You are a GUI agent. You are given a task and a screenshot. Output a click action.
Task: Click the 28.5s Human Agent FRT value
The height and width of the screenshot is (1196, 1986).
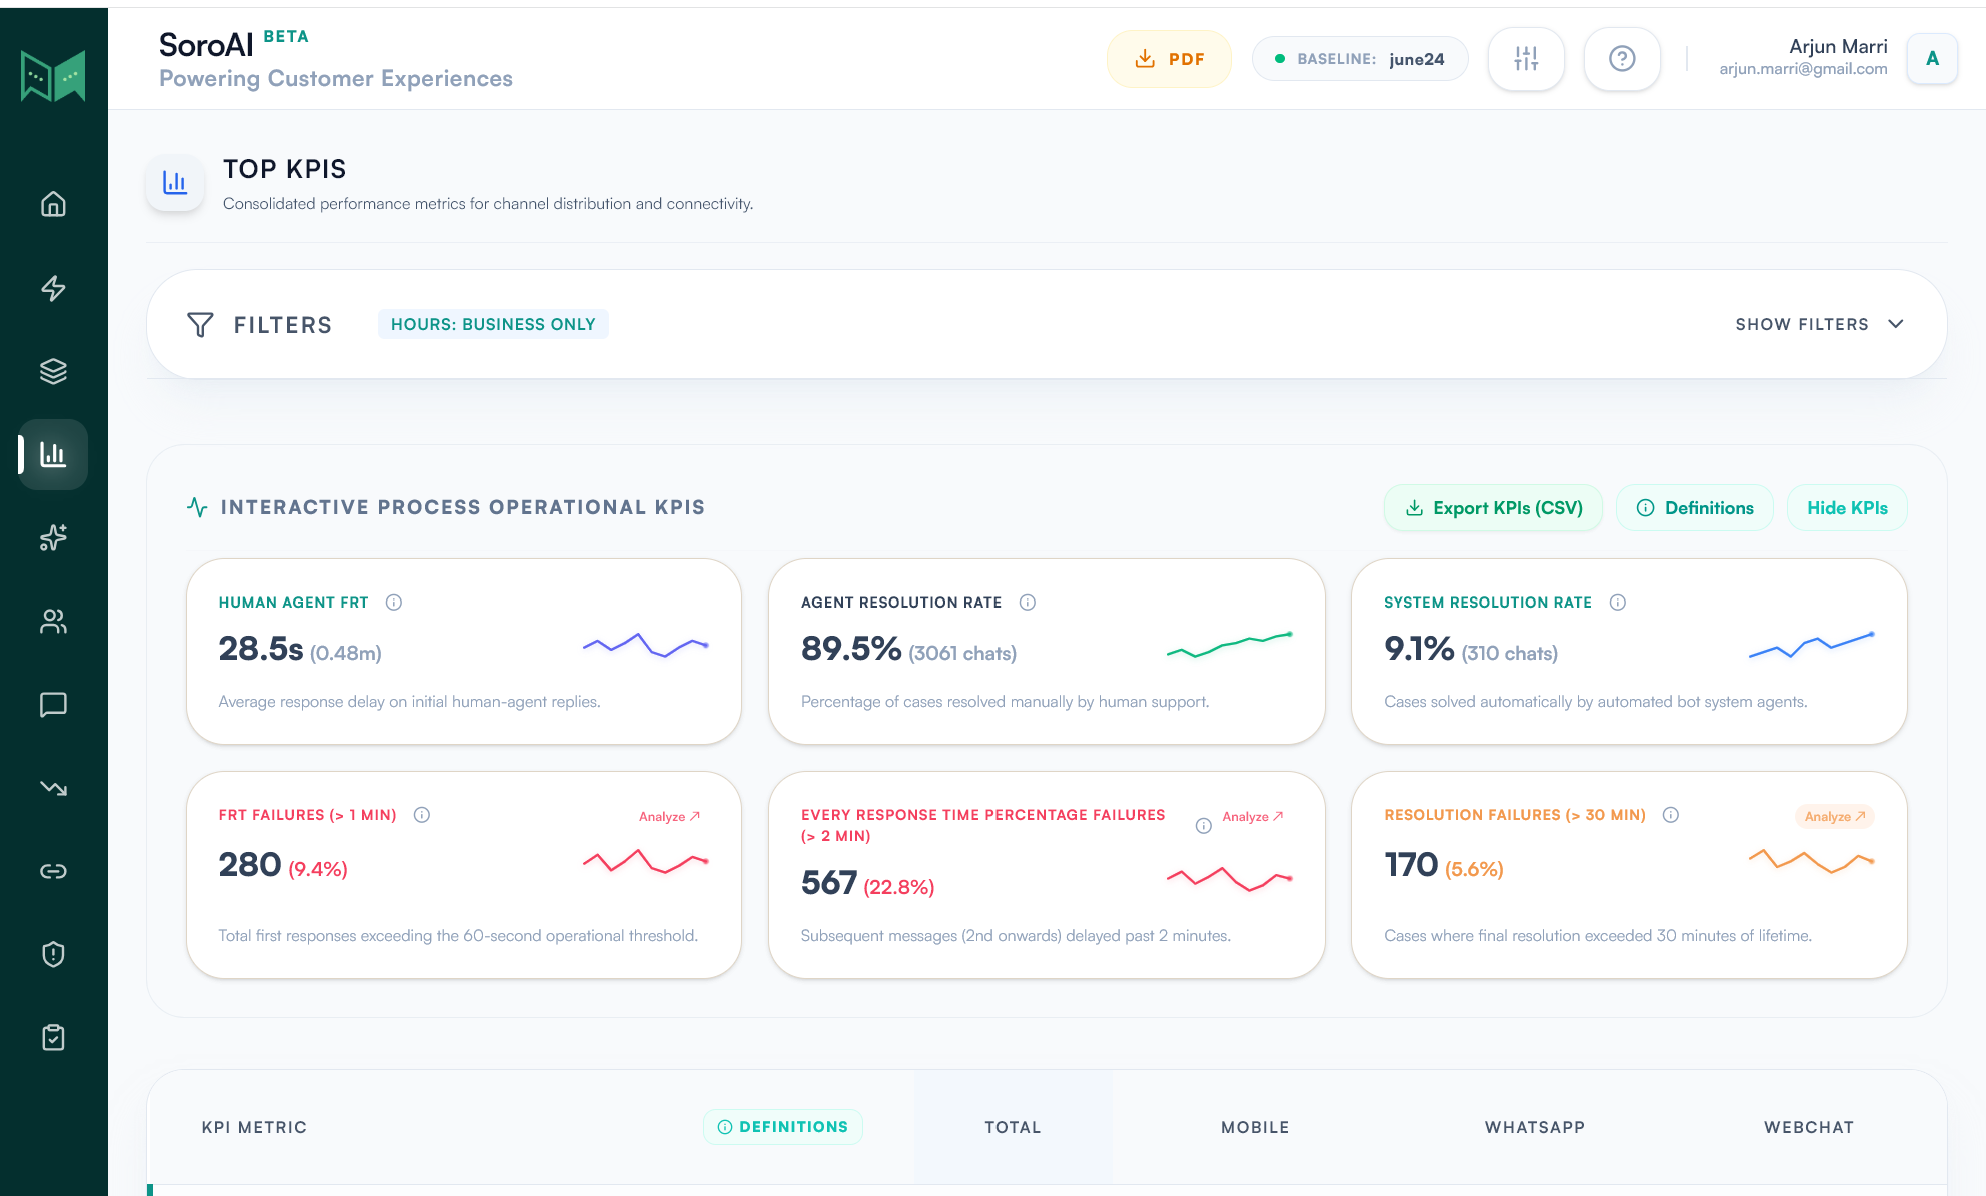(x=261, y=649)
